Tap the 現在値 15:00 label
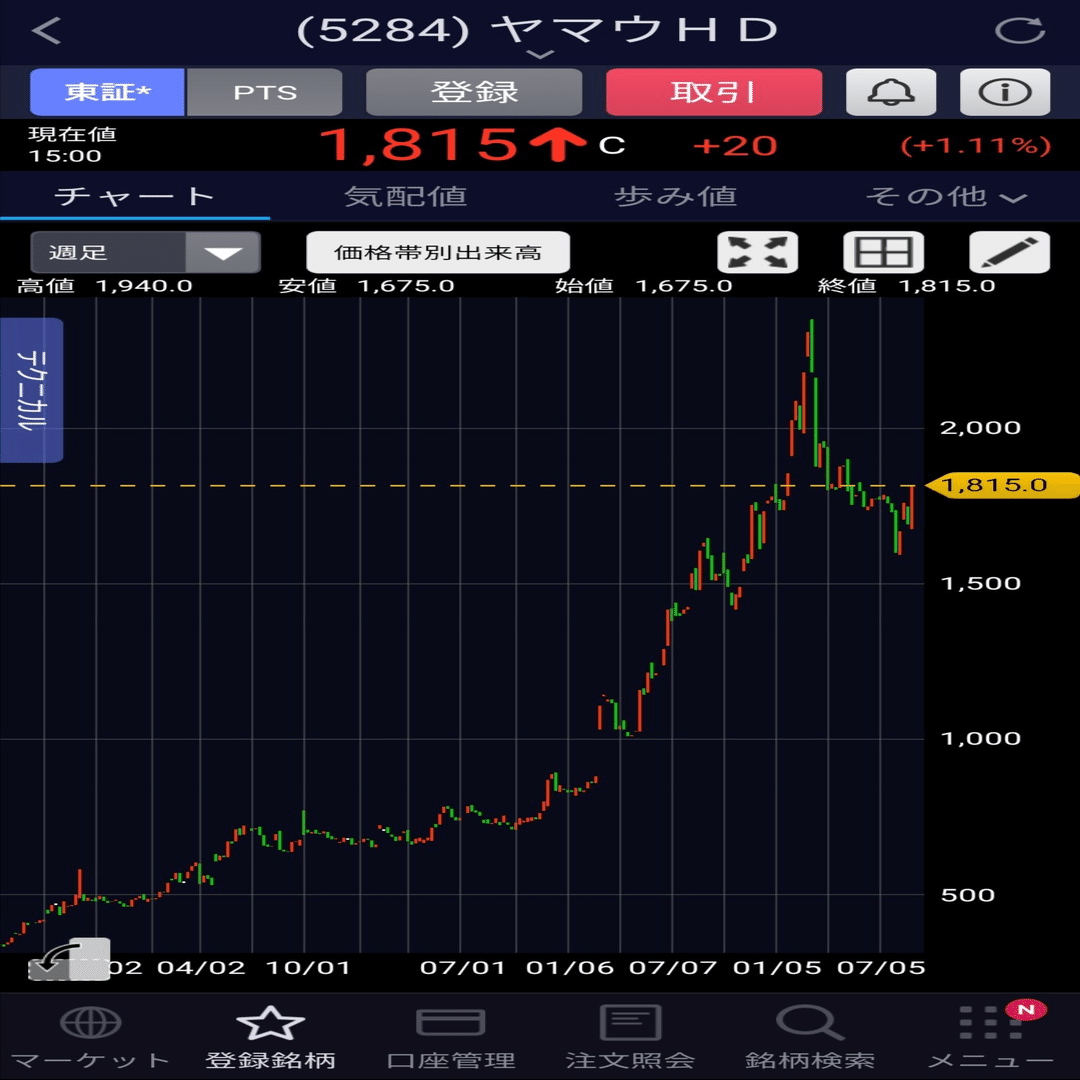 coord(72,145)
